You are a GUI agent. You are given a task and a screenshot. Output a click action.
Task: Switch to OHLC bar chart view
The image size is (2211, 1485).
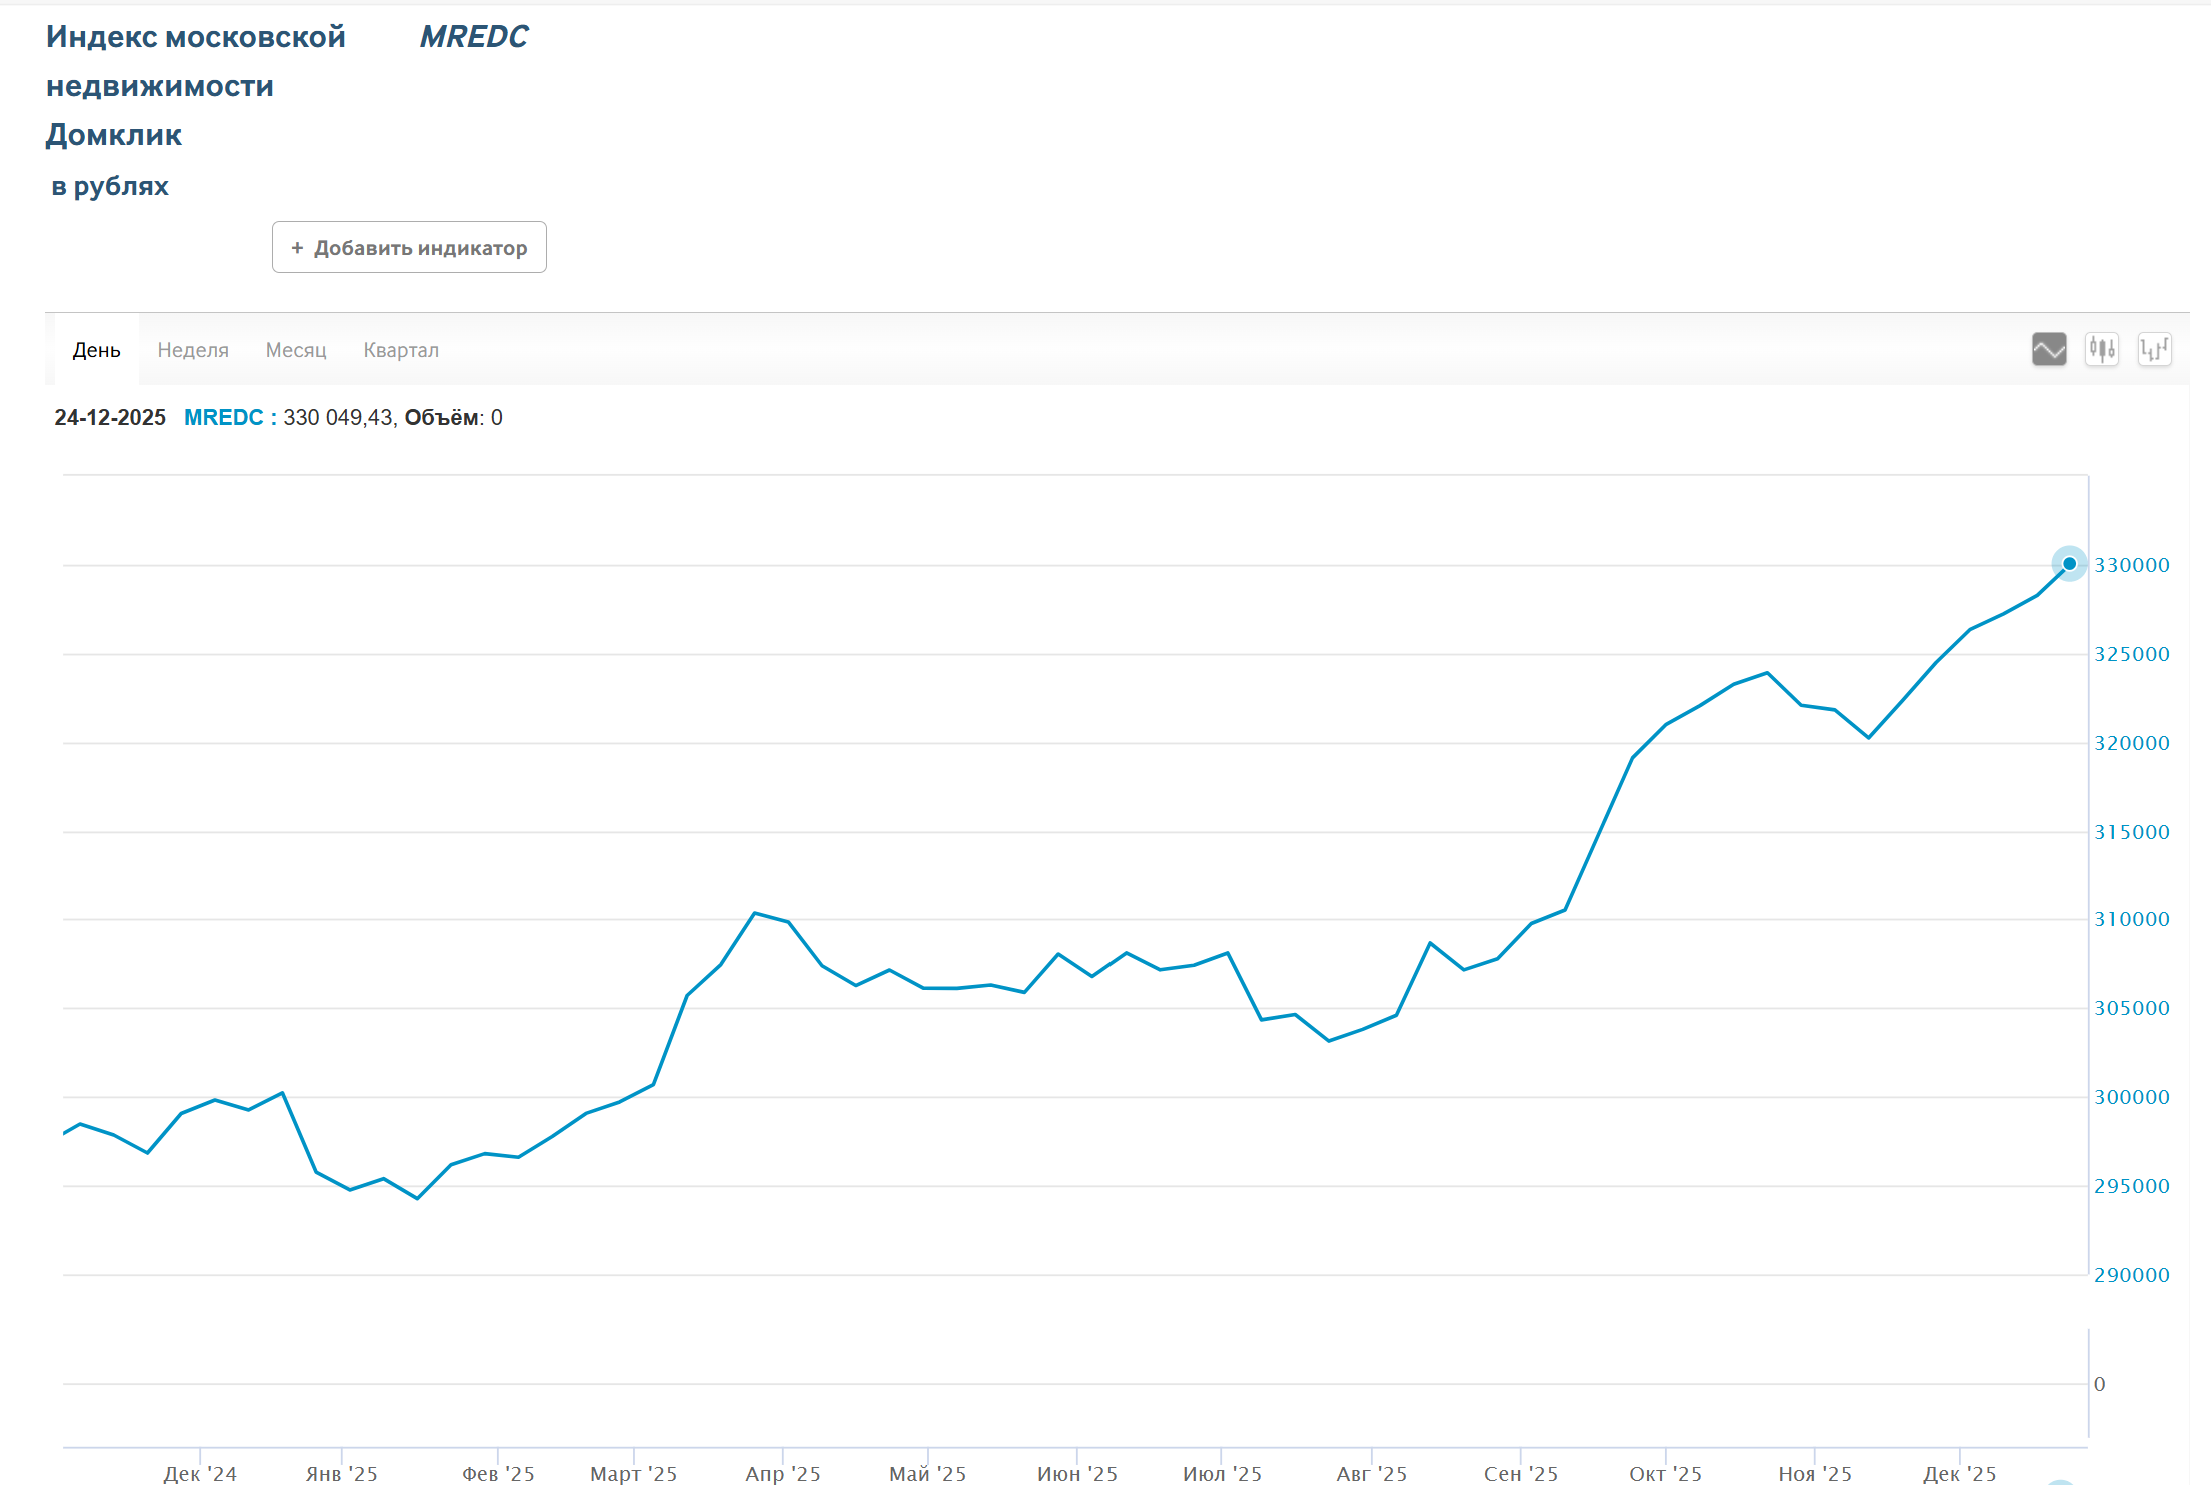tap(2154, 349)
